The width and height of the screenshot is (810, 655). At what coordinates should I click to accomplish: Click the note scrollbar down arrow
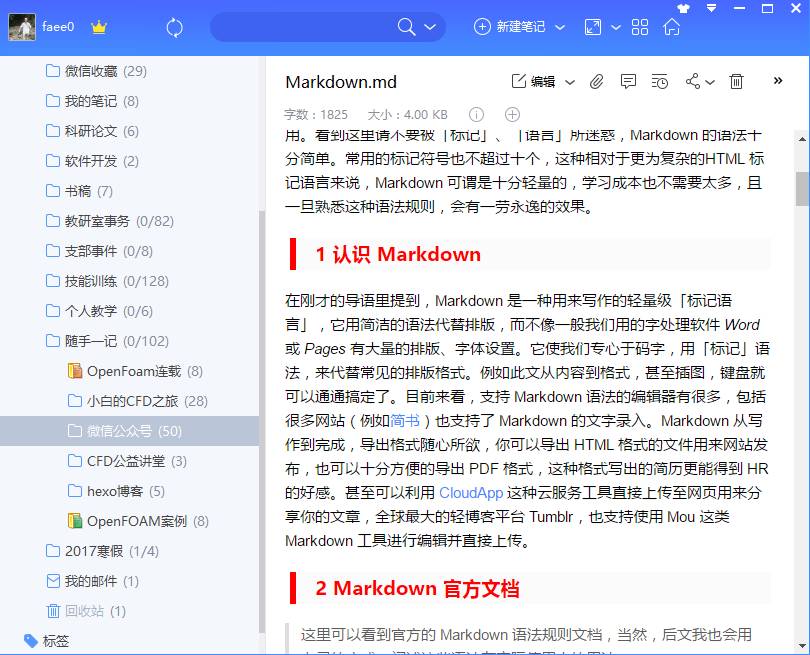(802, 646)
